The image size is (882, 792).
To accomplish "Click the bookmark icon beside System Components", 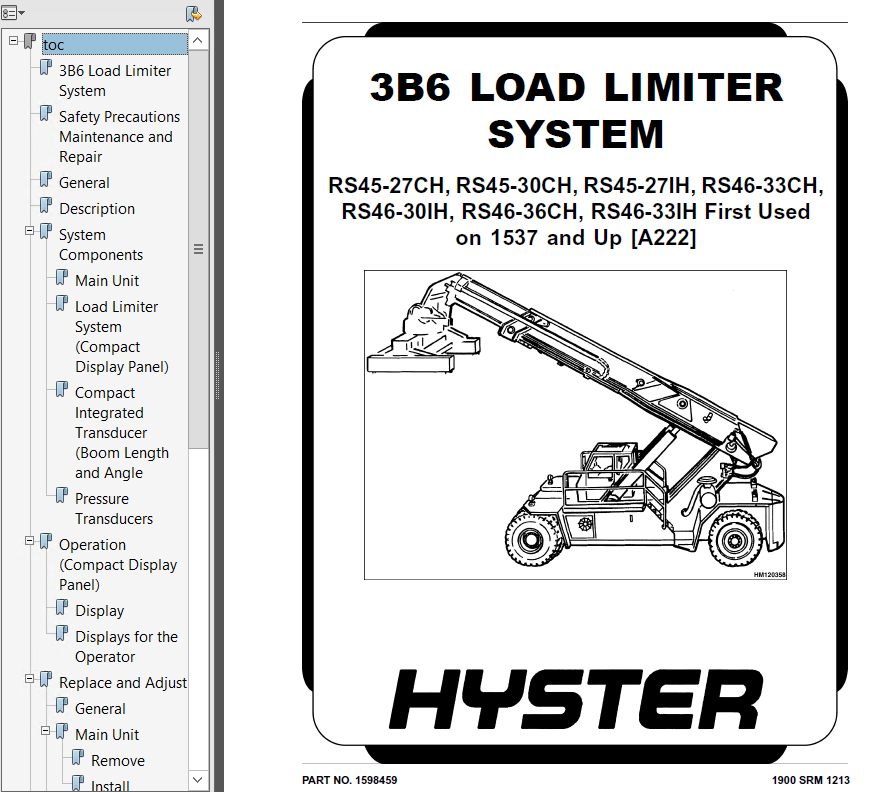I will click(46, 232).
